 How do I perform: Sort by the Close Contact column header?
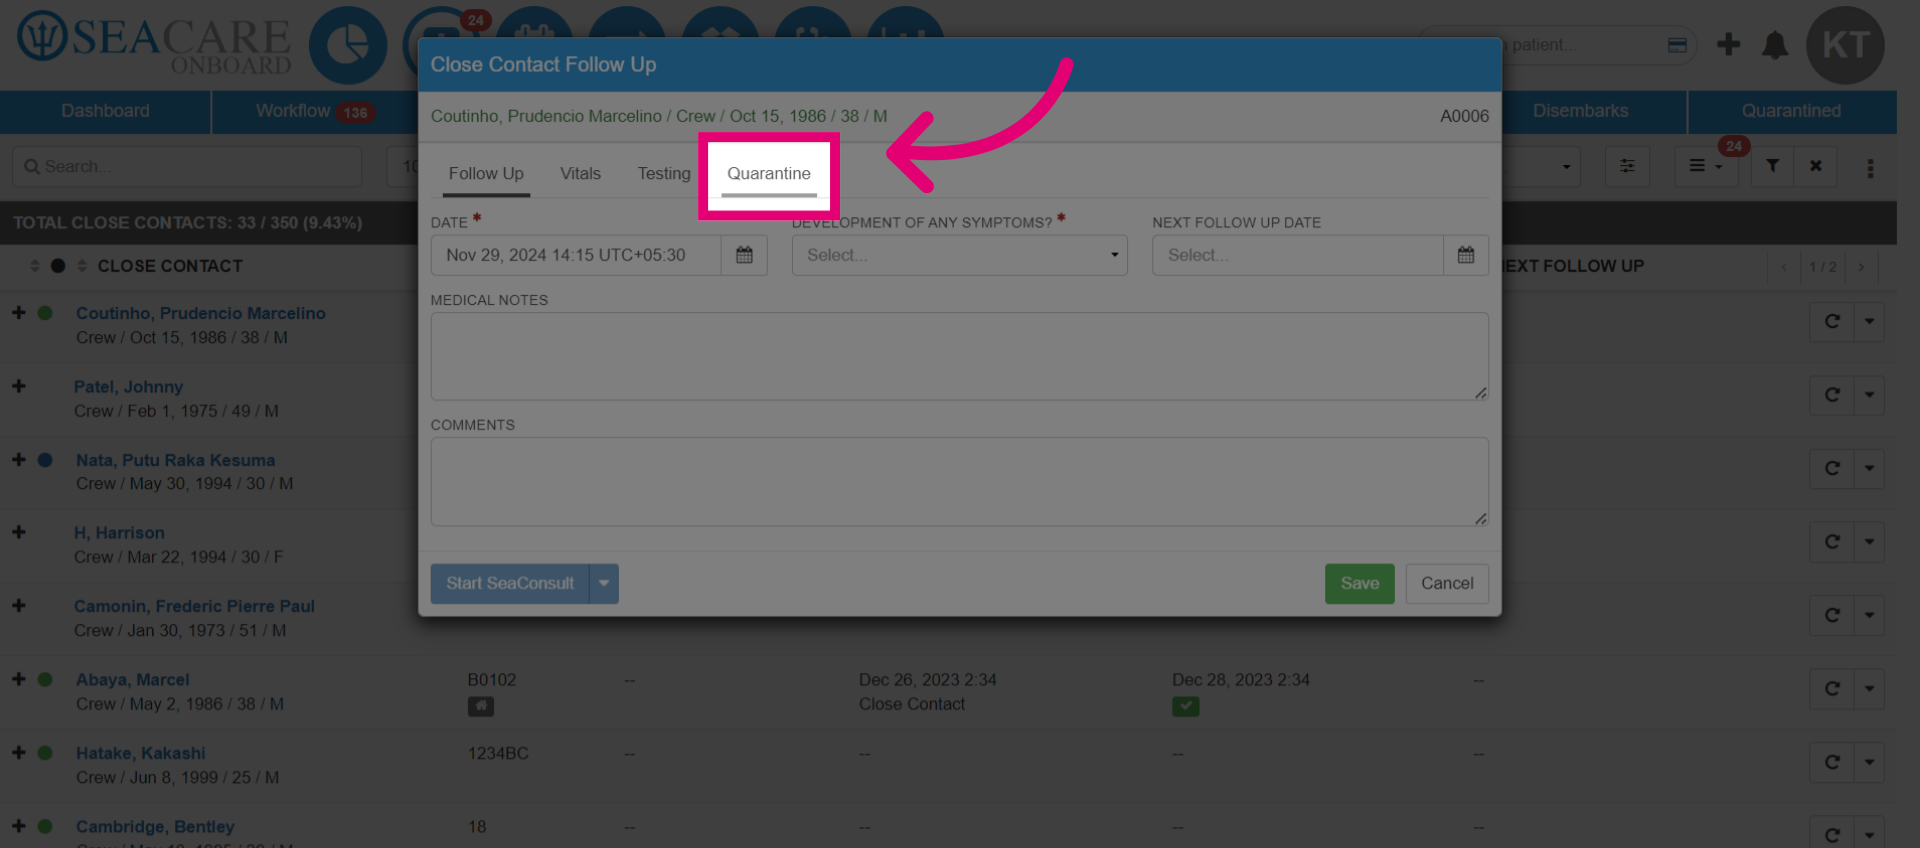pyautogui.click(x=169, y=266)
